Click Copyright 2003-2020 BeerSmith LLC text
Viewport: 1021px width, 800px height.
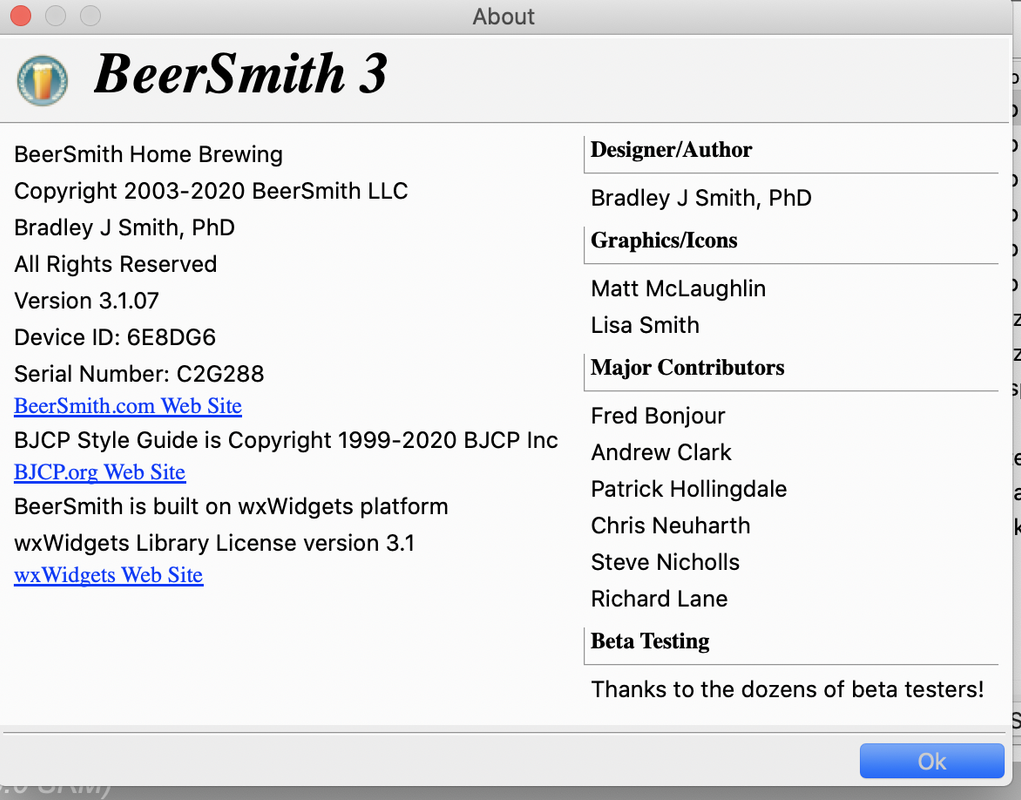(x=211, y=191)
